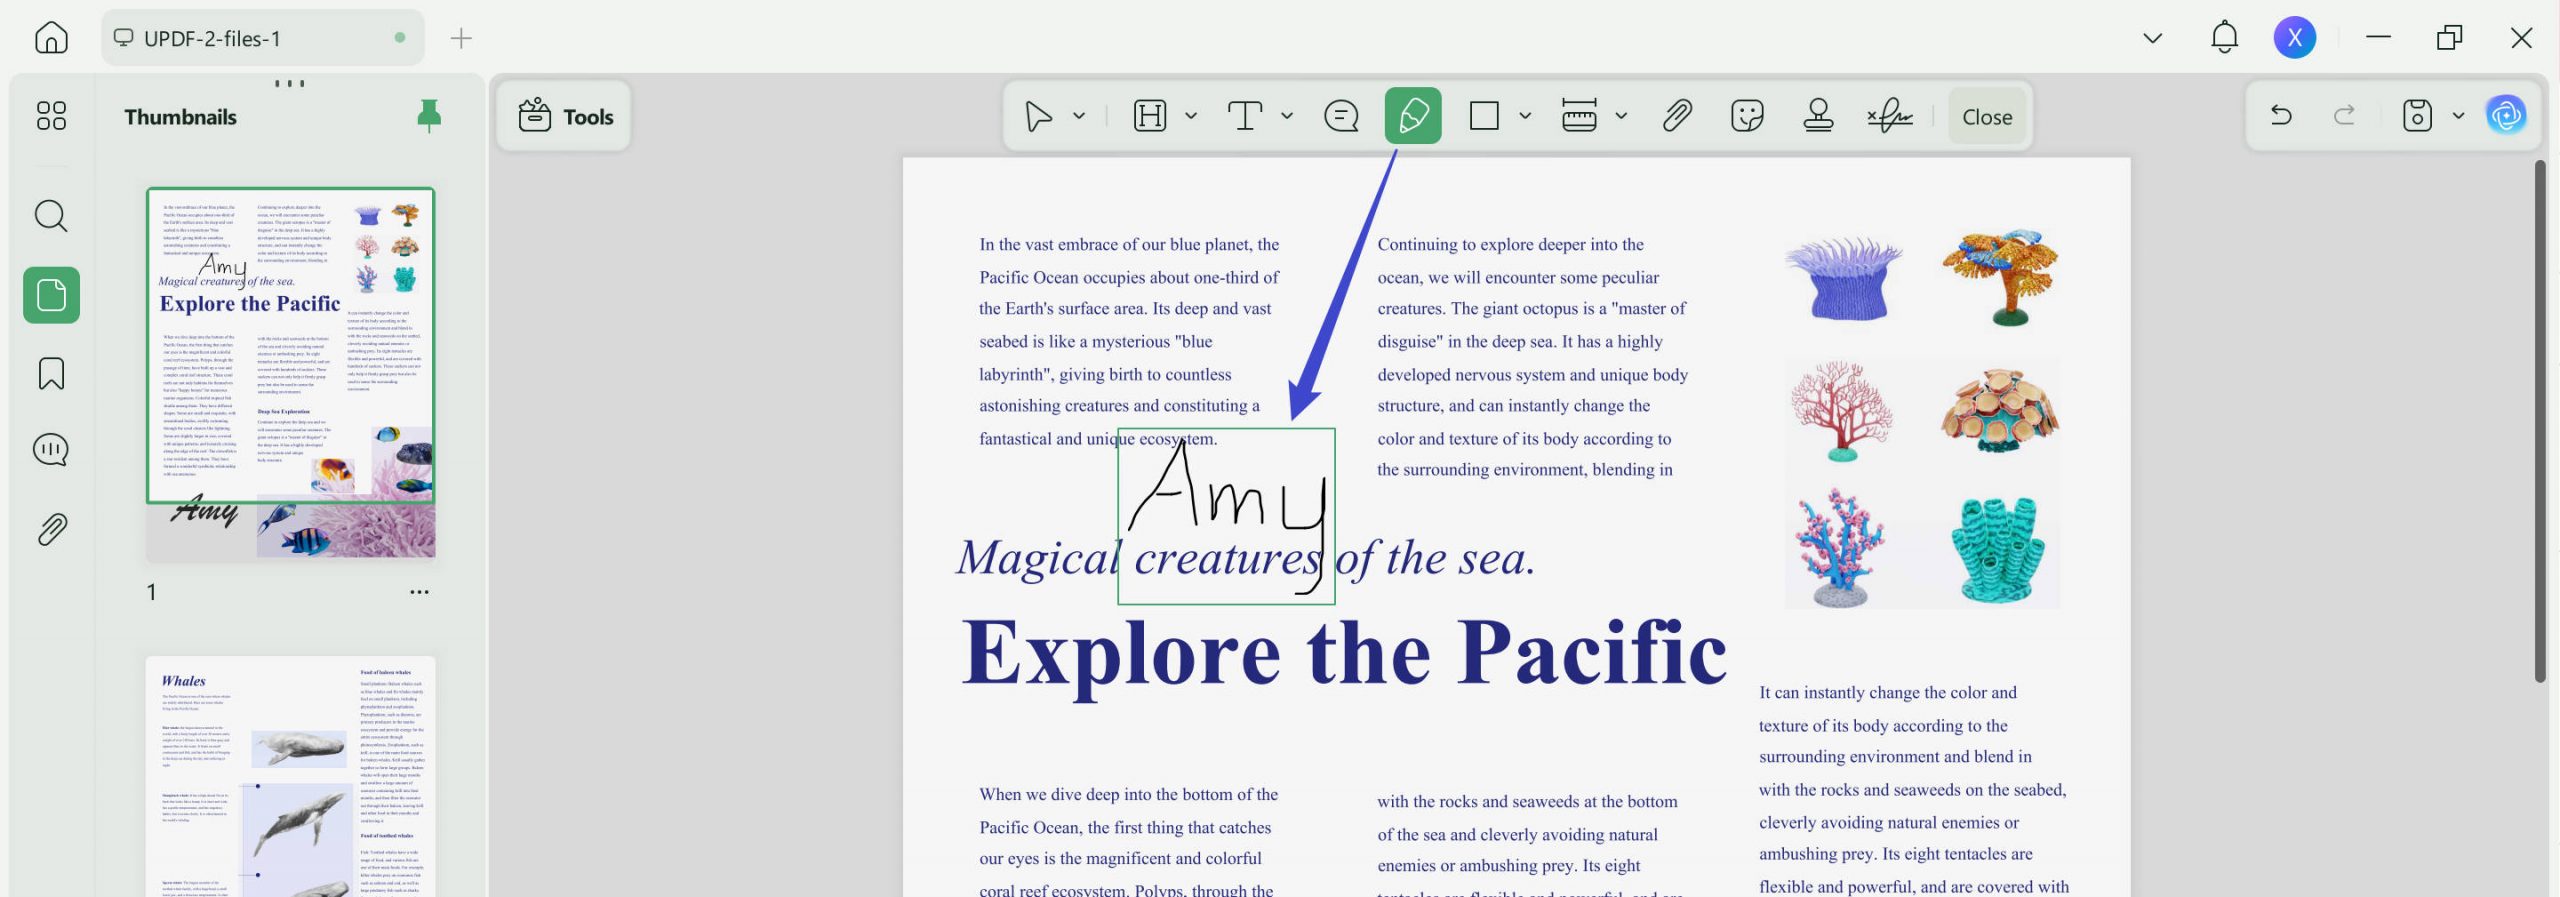Screen dimensions: 2560x897
Task: Open a new tab with the plus button
Action: click(x=461, y=38)
